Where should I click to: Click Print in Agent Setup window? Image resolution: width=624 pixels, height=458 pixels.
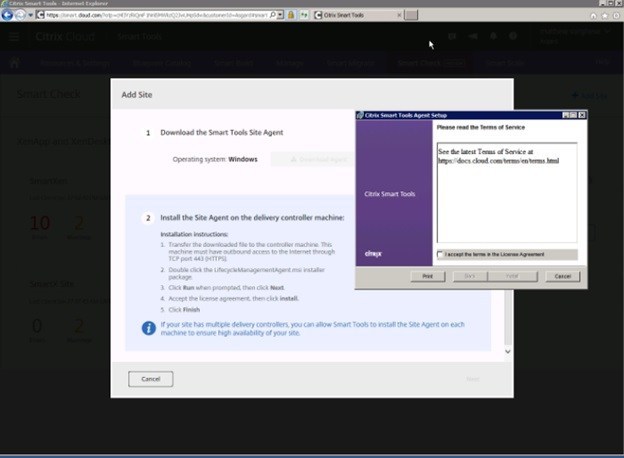[x=428, y=276]
